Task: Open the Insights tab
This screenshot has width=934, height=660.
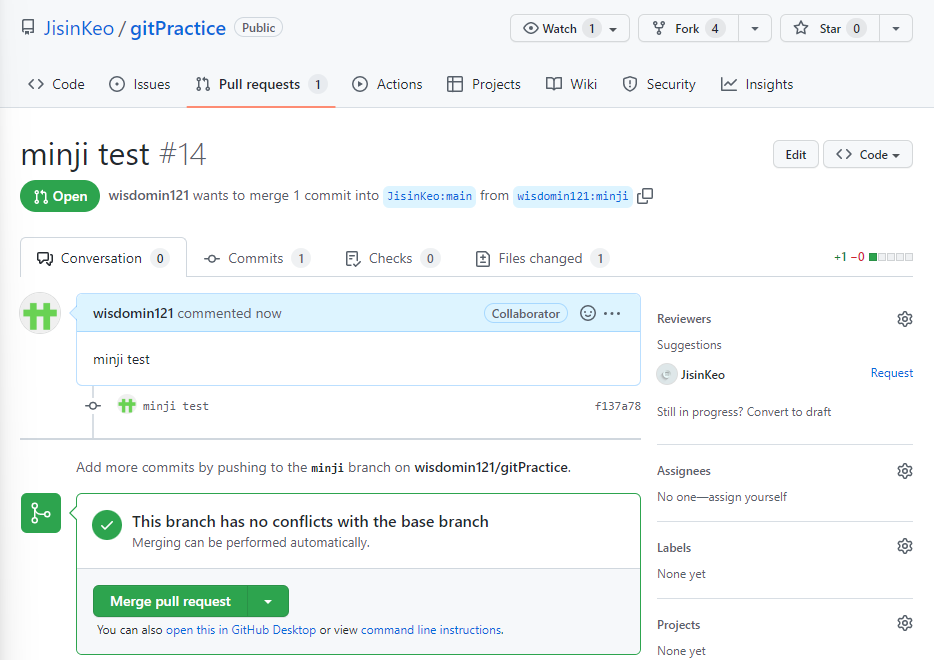Action: (757, 85)
